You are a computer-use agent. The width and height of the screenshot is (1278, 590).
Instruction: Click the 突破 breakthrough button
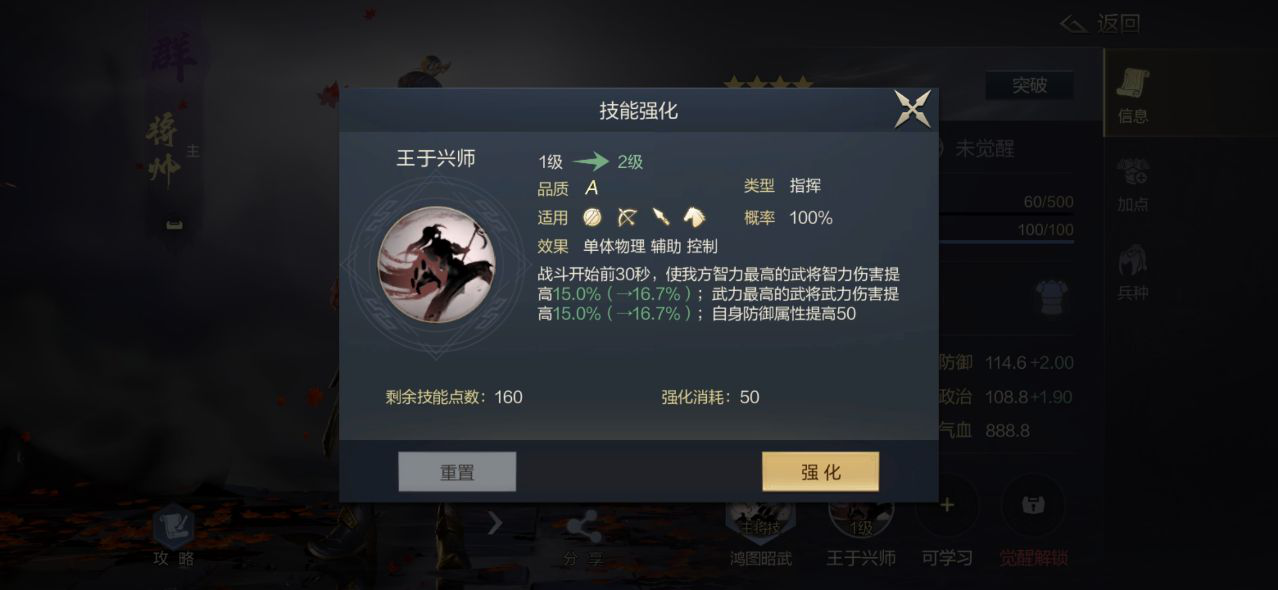[x=1029, y=86]
